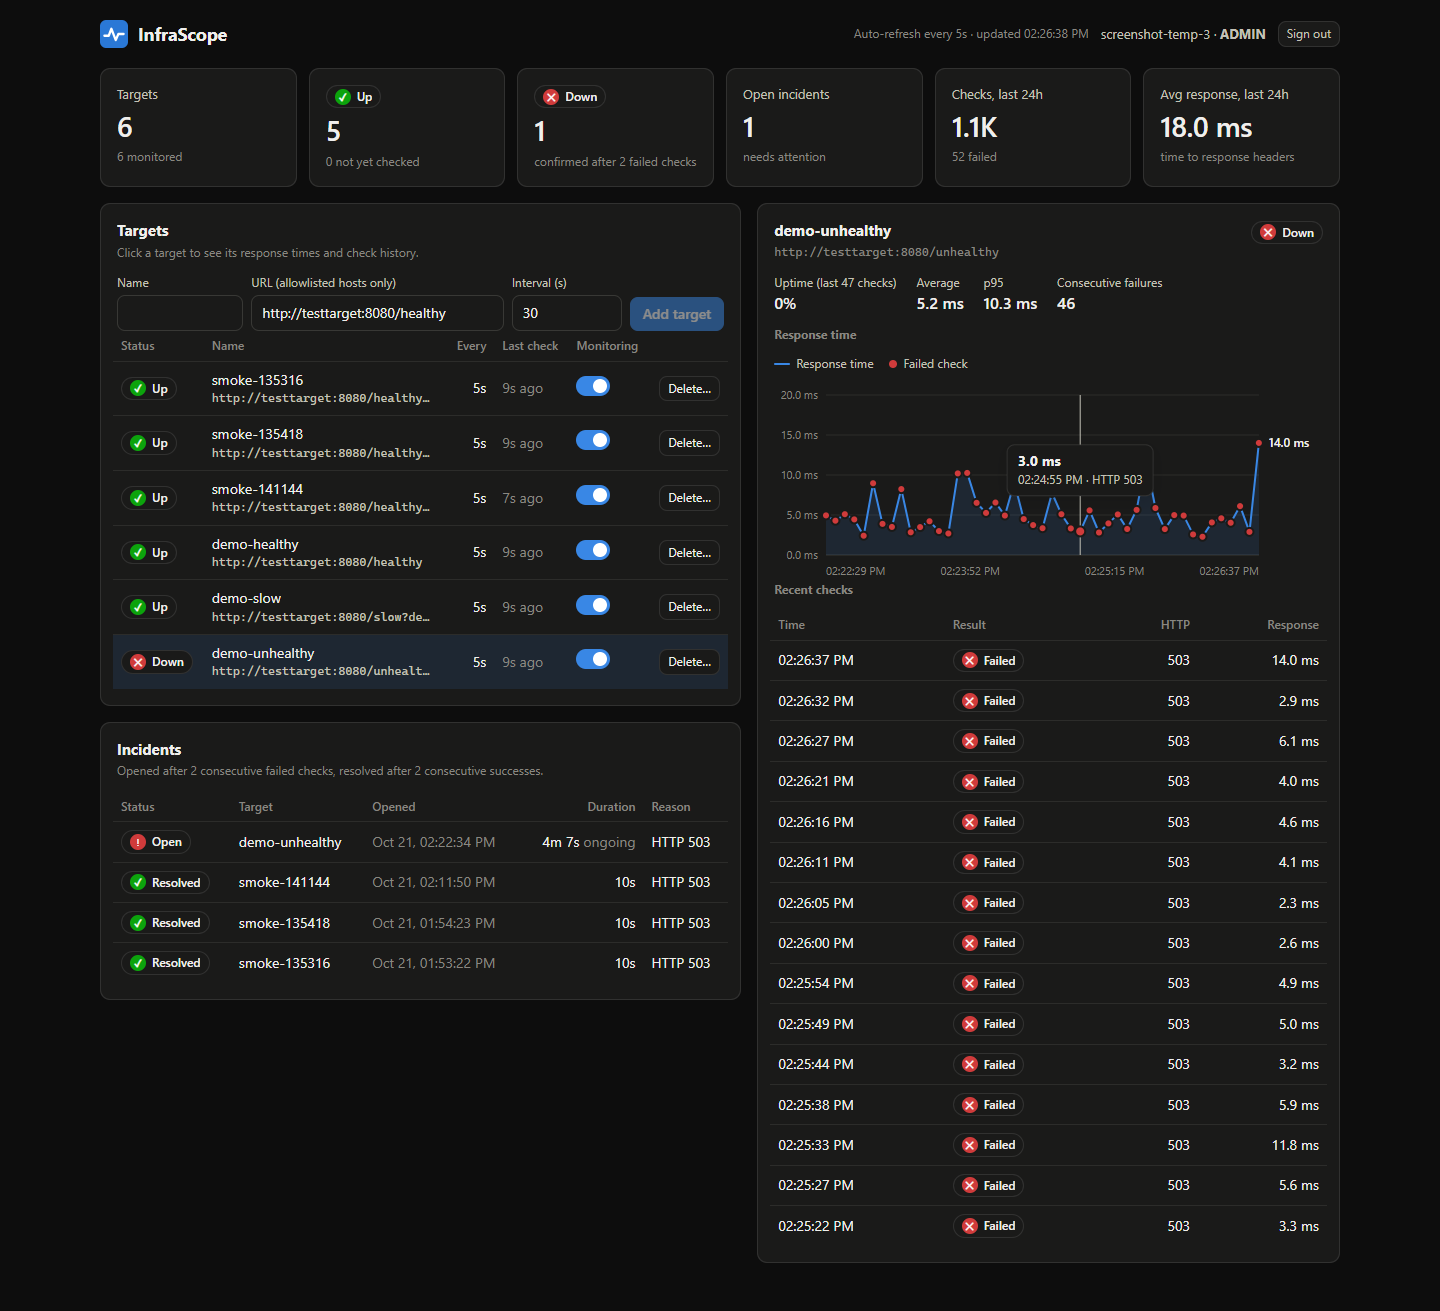1440x1311 pixels.
Task: Click the Open incident badge for demo-unhealthy
Action: pos(156,842)
